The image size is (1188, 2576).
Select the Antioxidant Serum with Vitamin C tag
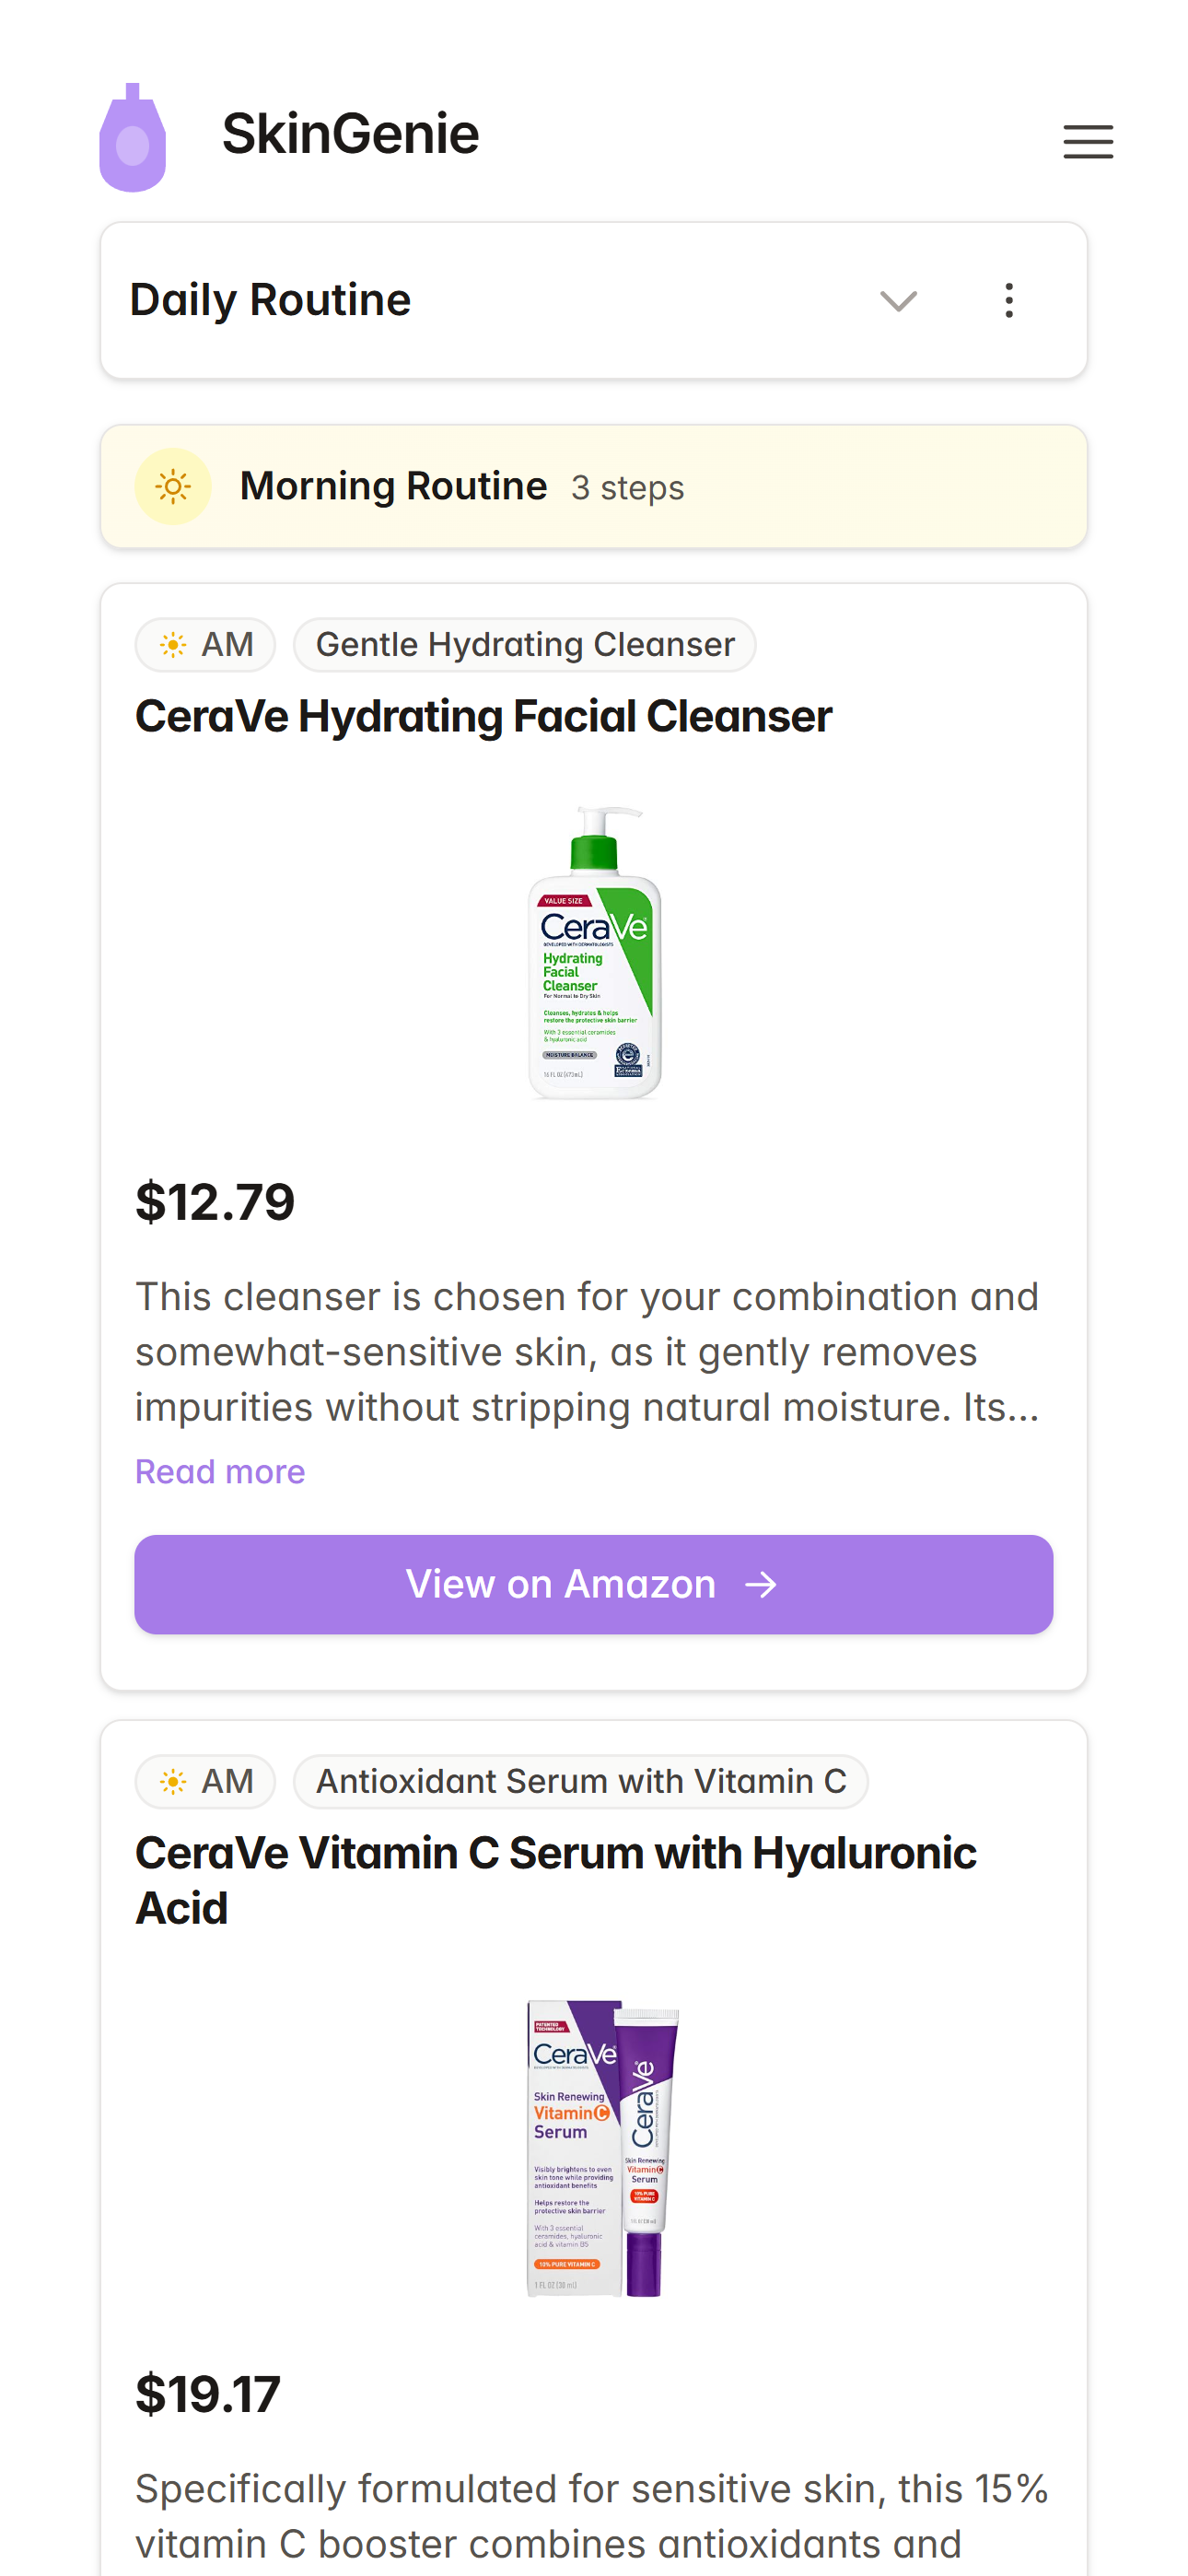pos(580,1781)
